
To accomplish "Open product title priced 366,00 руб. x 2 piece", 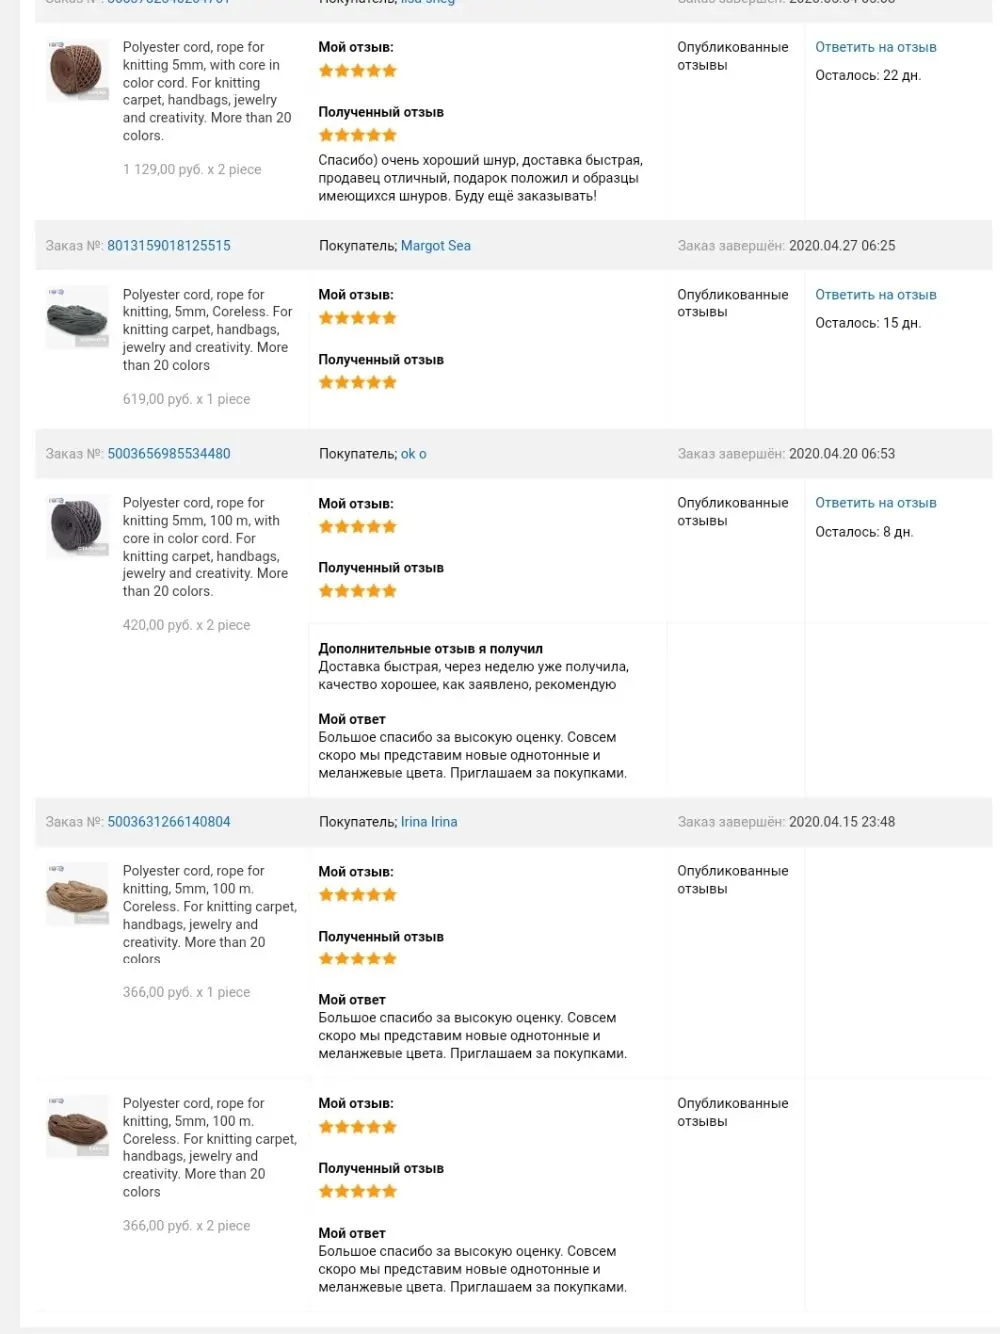I will [209, 1147].
